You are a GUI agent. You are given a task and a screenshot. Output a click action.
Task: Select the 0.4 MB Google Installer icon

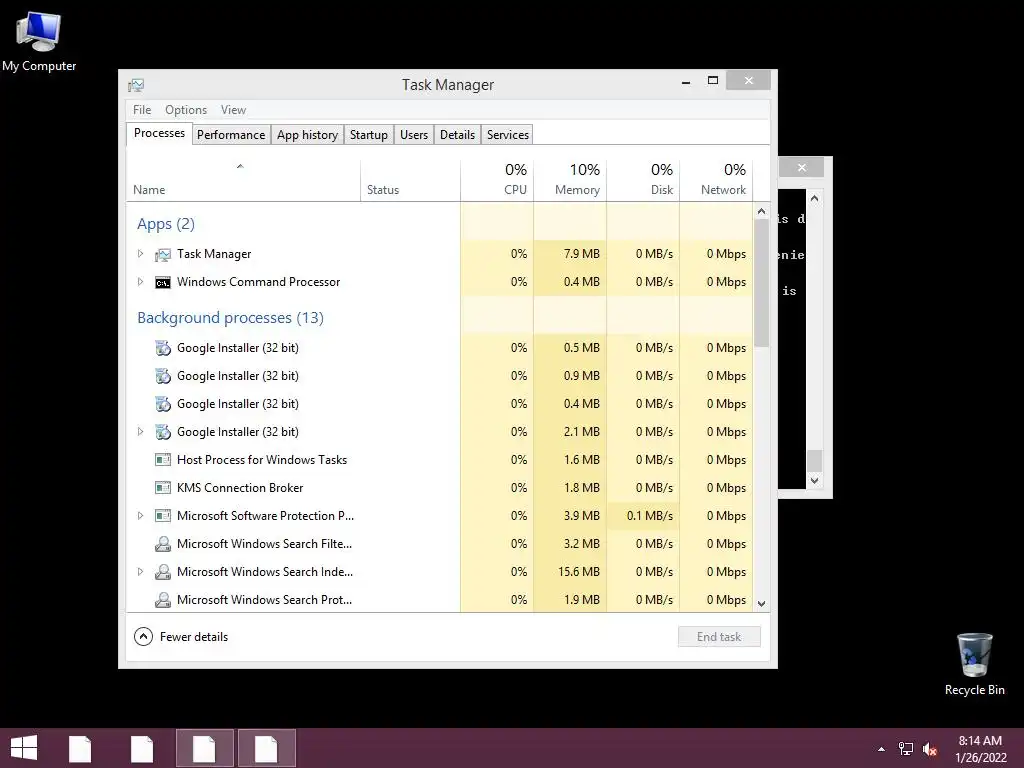163,404
